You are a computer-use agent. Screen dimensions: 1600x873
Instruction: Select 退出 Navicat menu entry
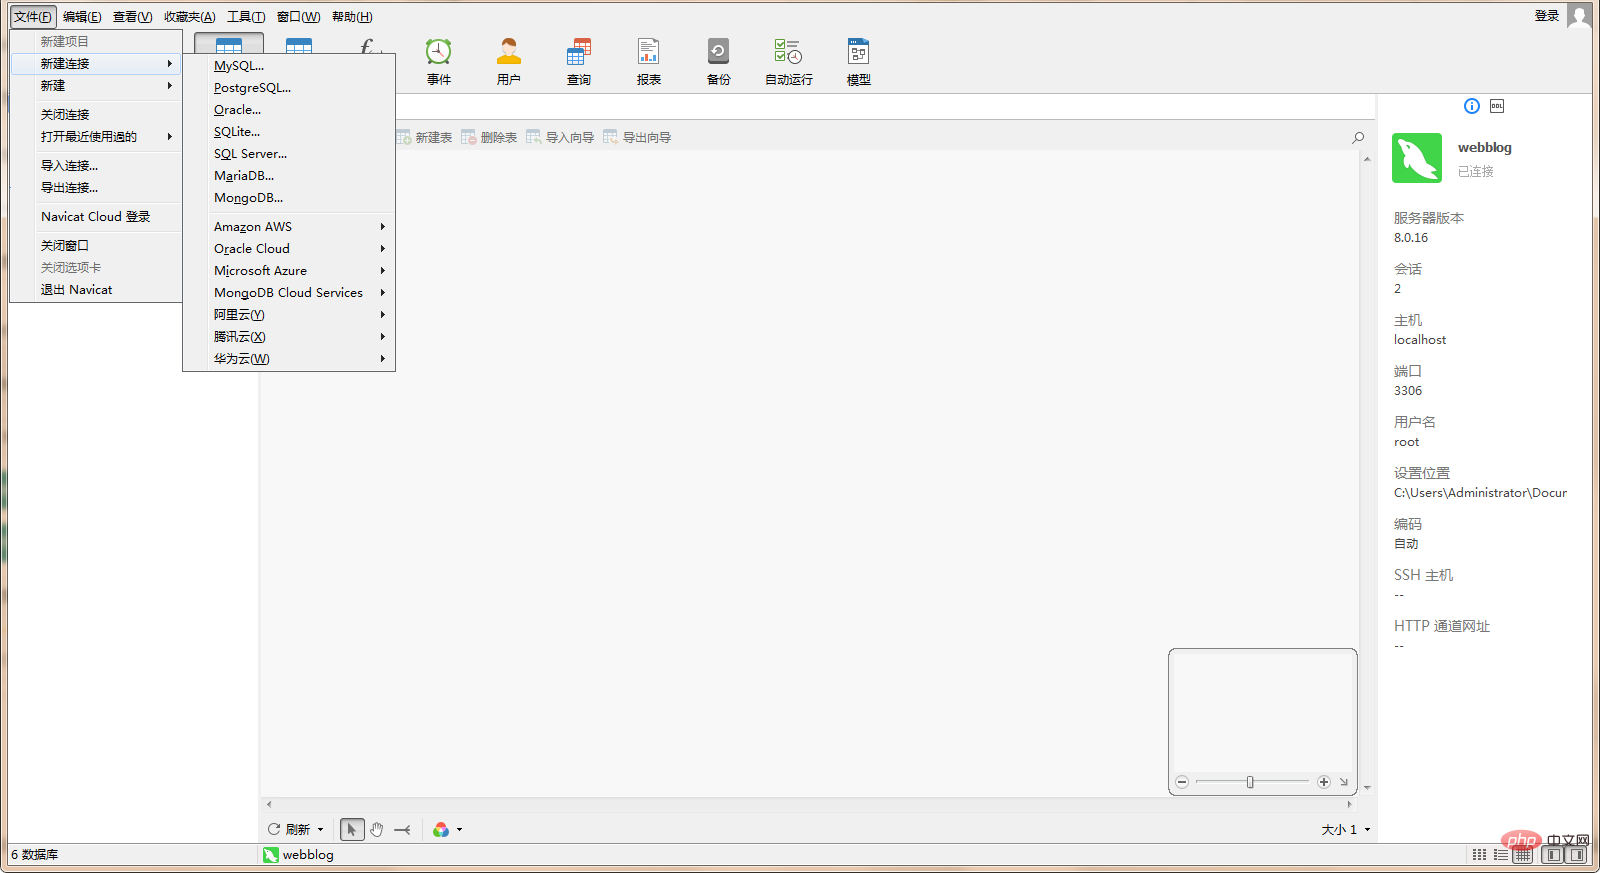(x=96, y=289)
